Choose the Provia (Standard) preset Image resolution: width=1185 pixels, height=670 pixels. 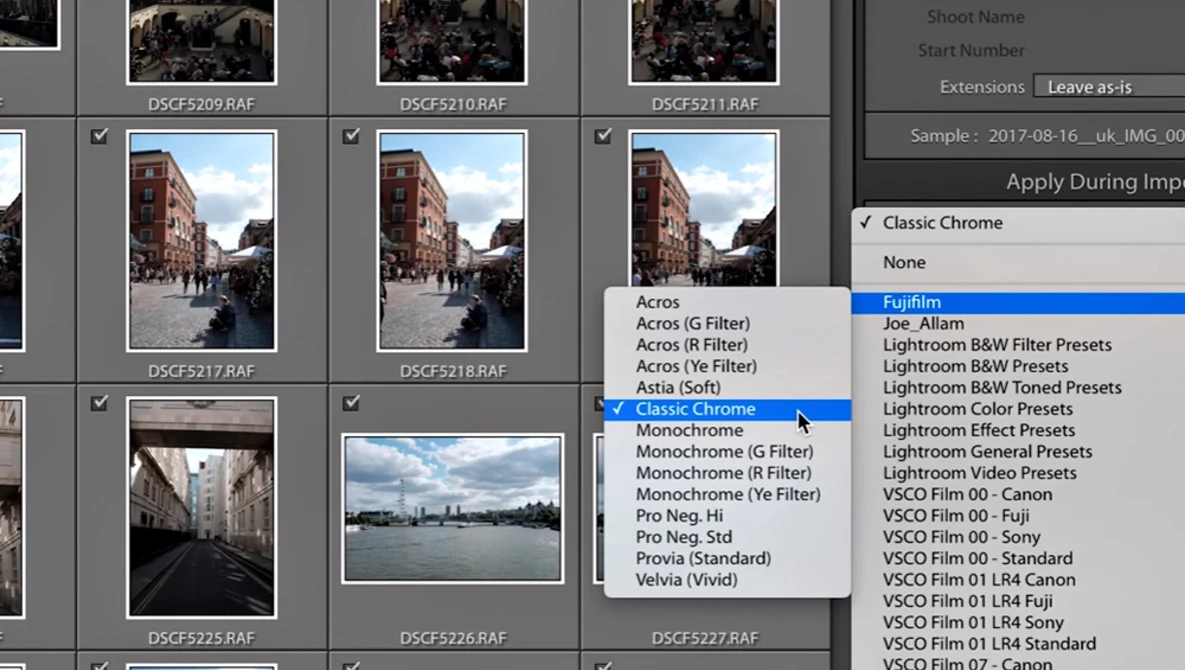coord(727,558)
